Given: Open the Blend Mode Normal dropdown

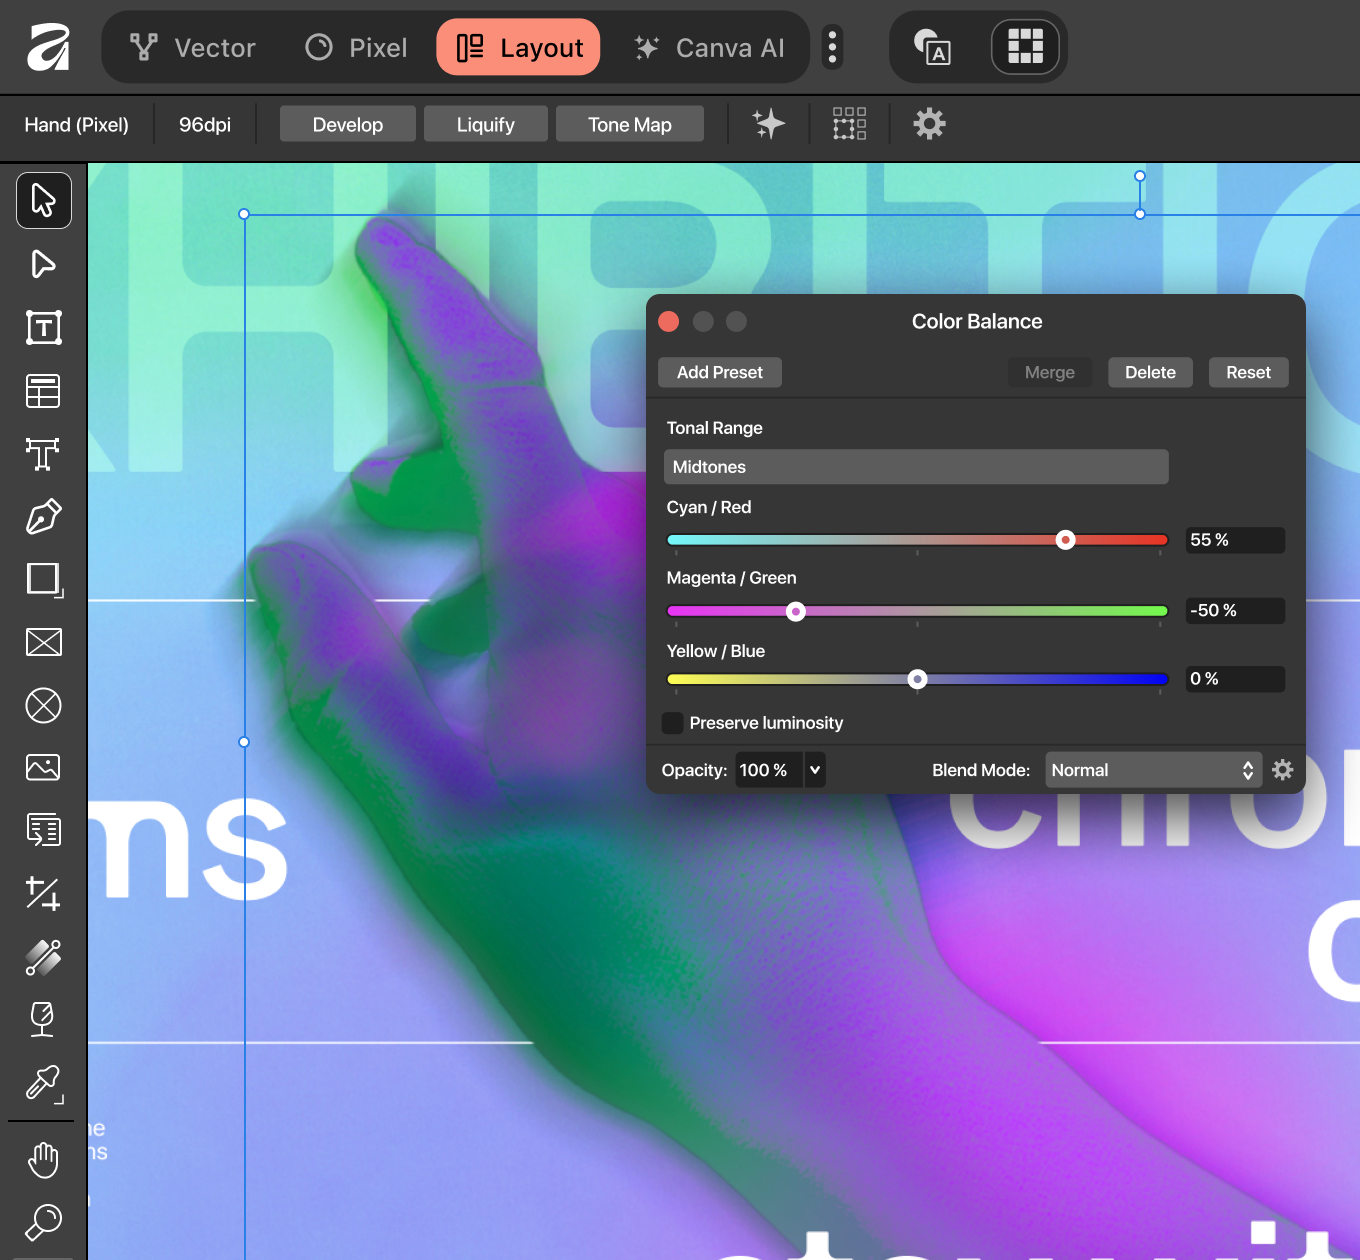Looking at the screenshot, I should click(x=1152, y=770).
